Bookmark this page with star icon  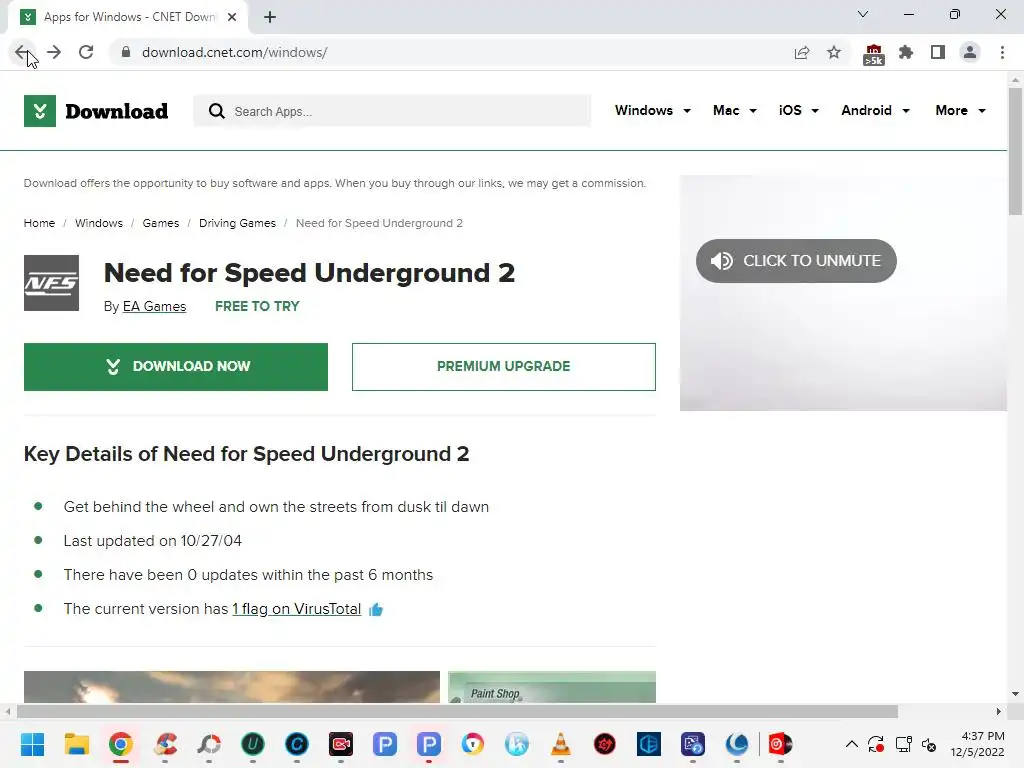click(834, 52)
